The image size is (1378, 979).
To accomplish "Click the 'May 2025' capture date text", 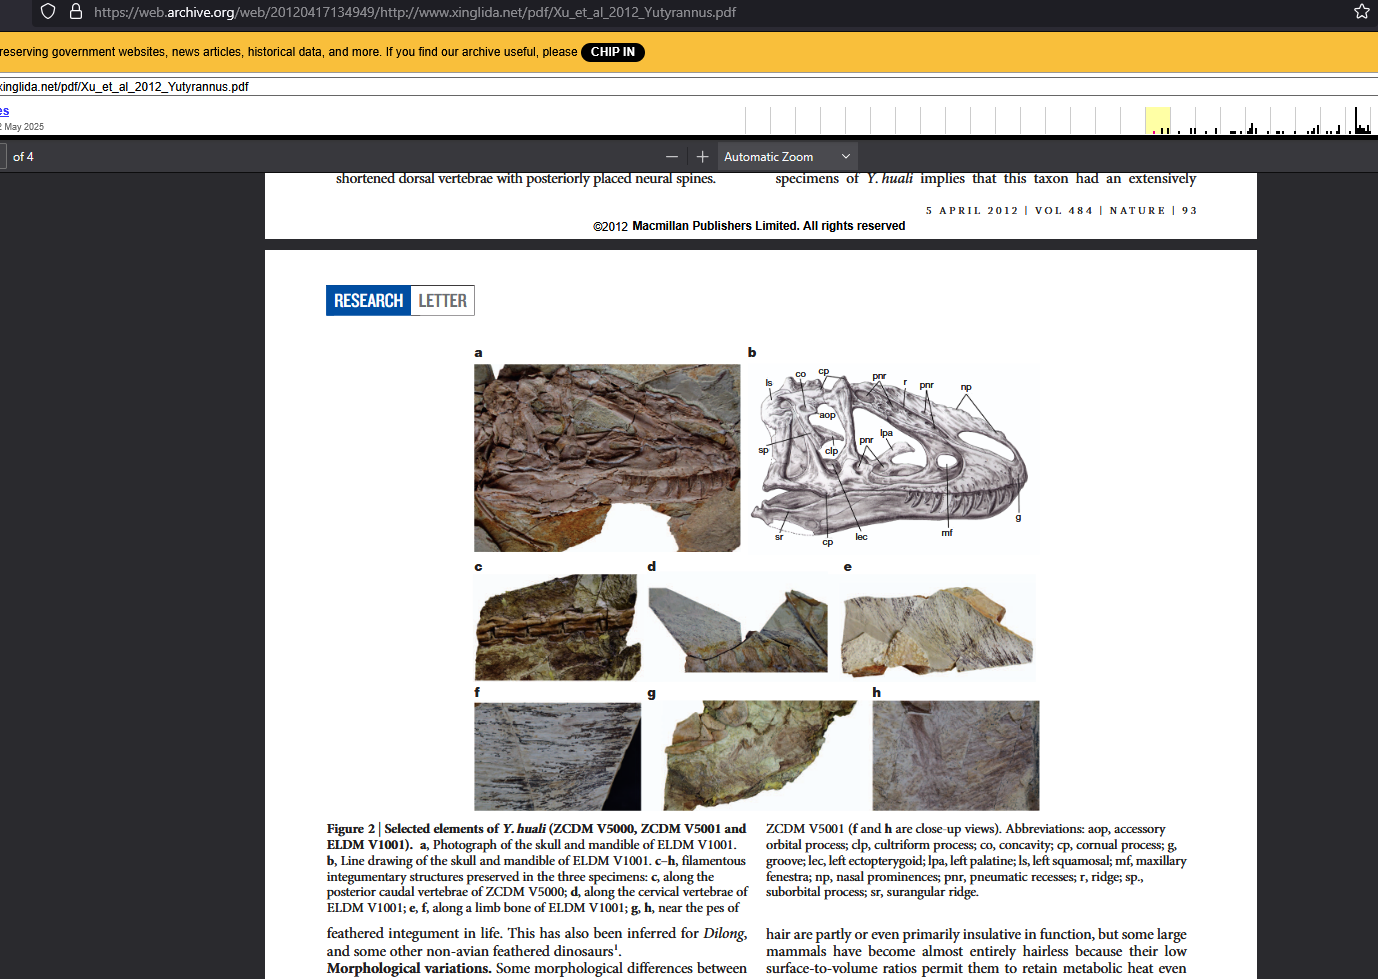I will click(x=24, y=127).
